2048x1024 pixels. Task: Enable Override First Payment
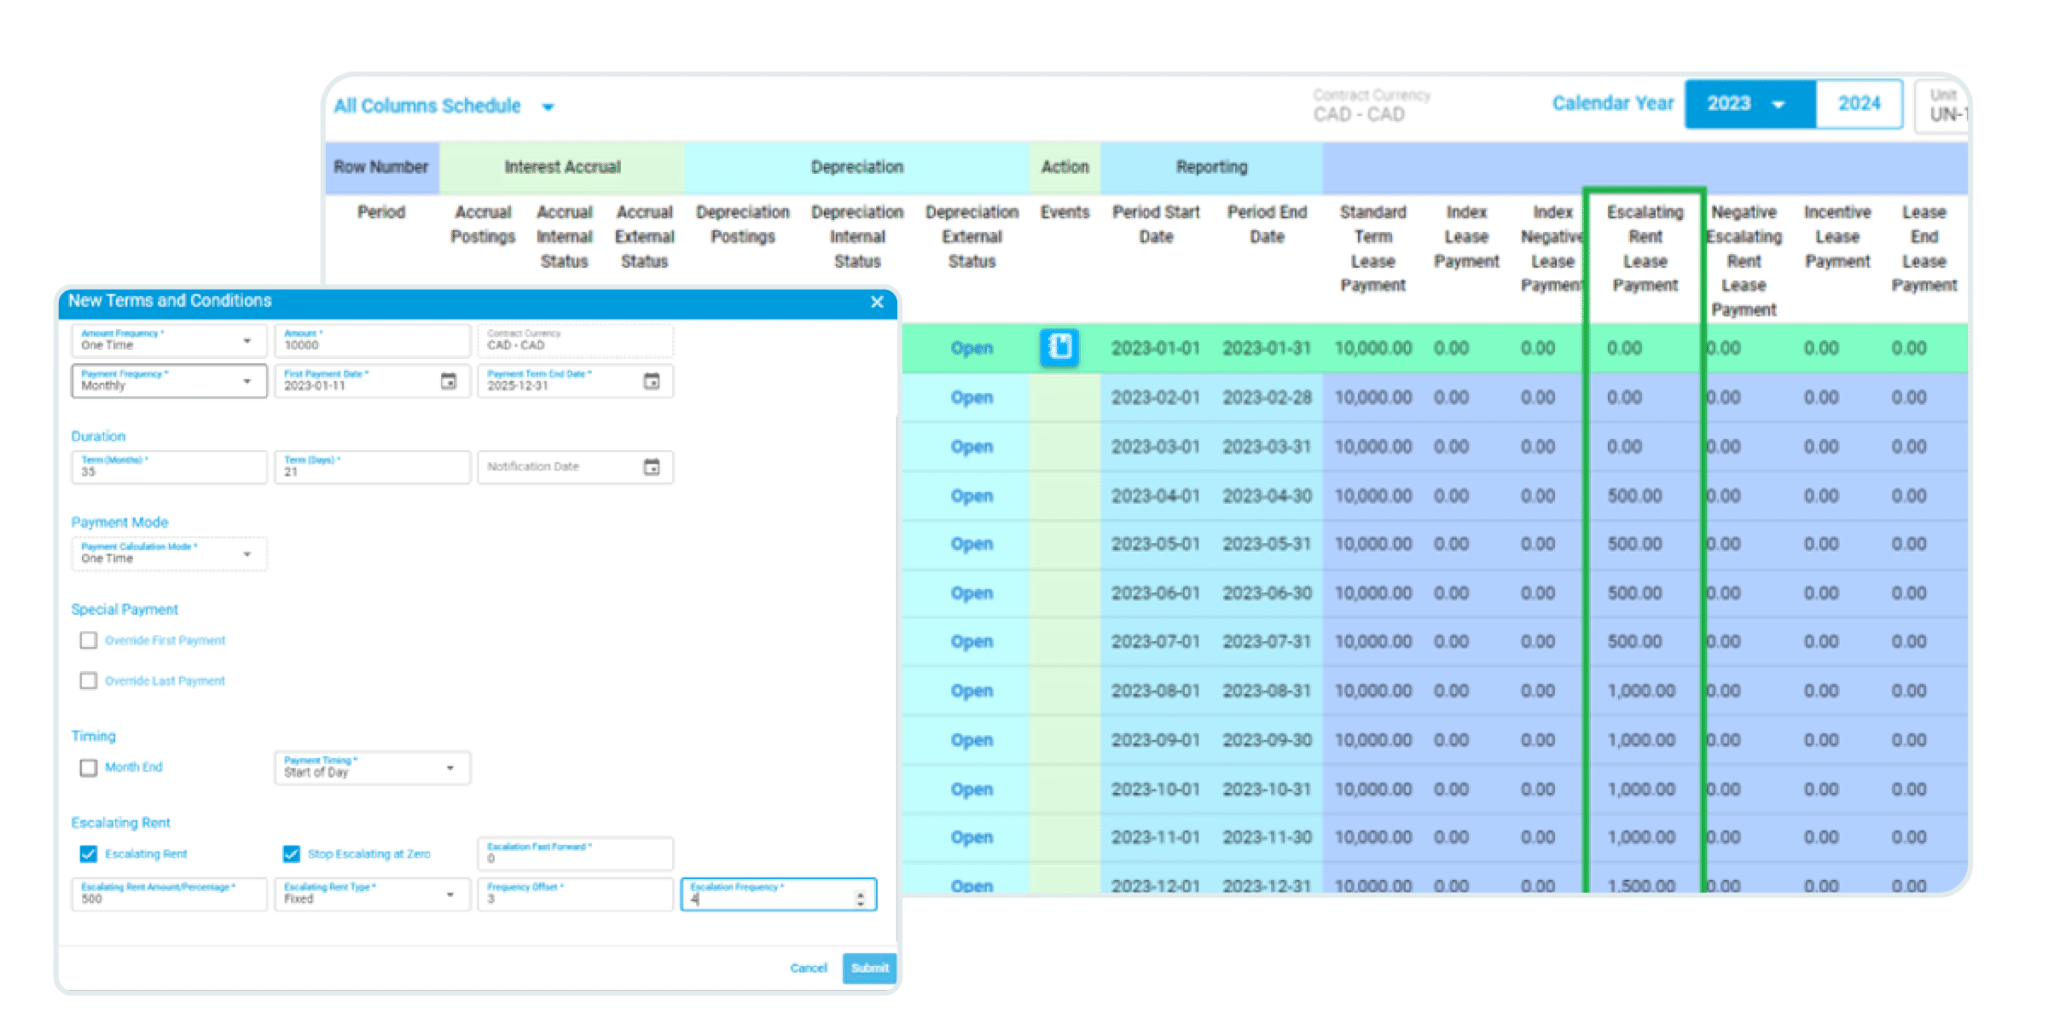(x=86, y=640)
